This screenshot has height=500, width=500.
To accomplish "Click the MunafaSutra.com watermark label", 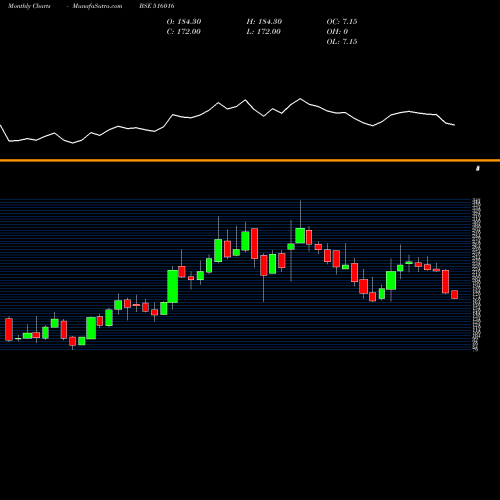I will pos(97,6).
